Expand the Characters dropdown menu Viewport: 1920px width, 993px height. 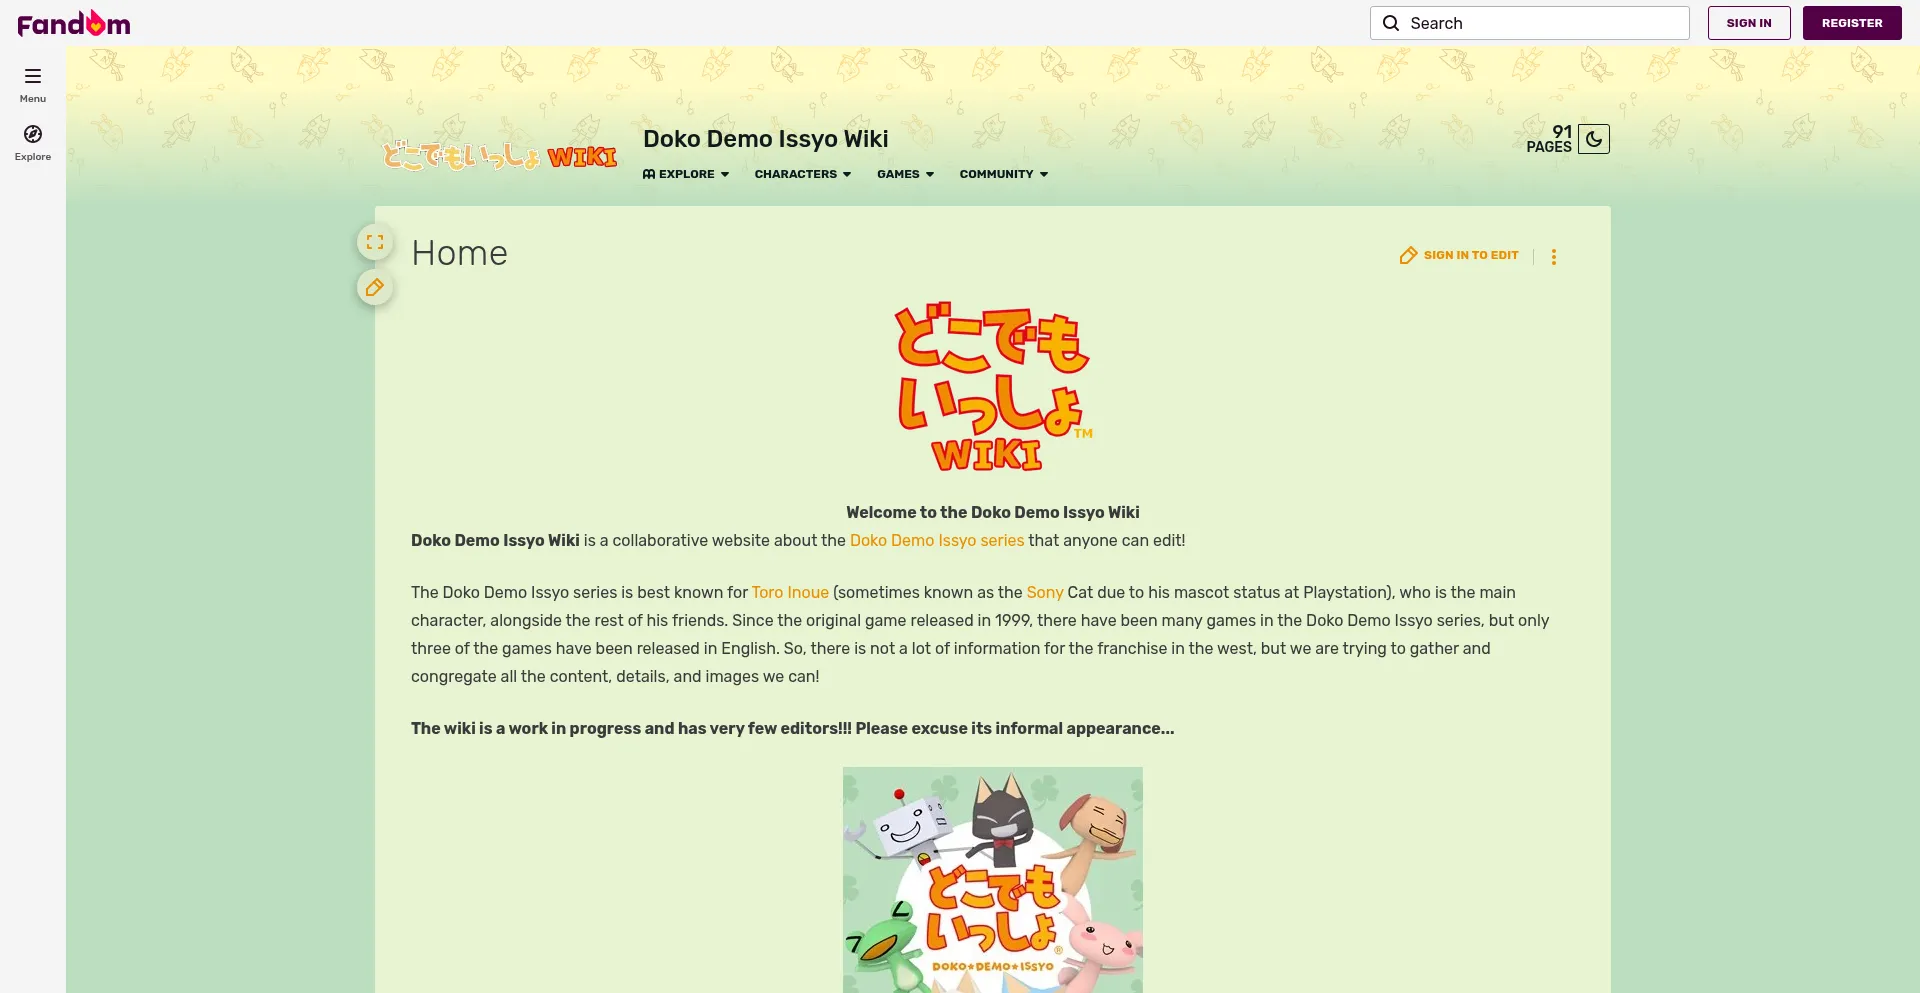click(803, 174)
